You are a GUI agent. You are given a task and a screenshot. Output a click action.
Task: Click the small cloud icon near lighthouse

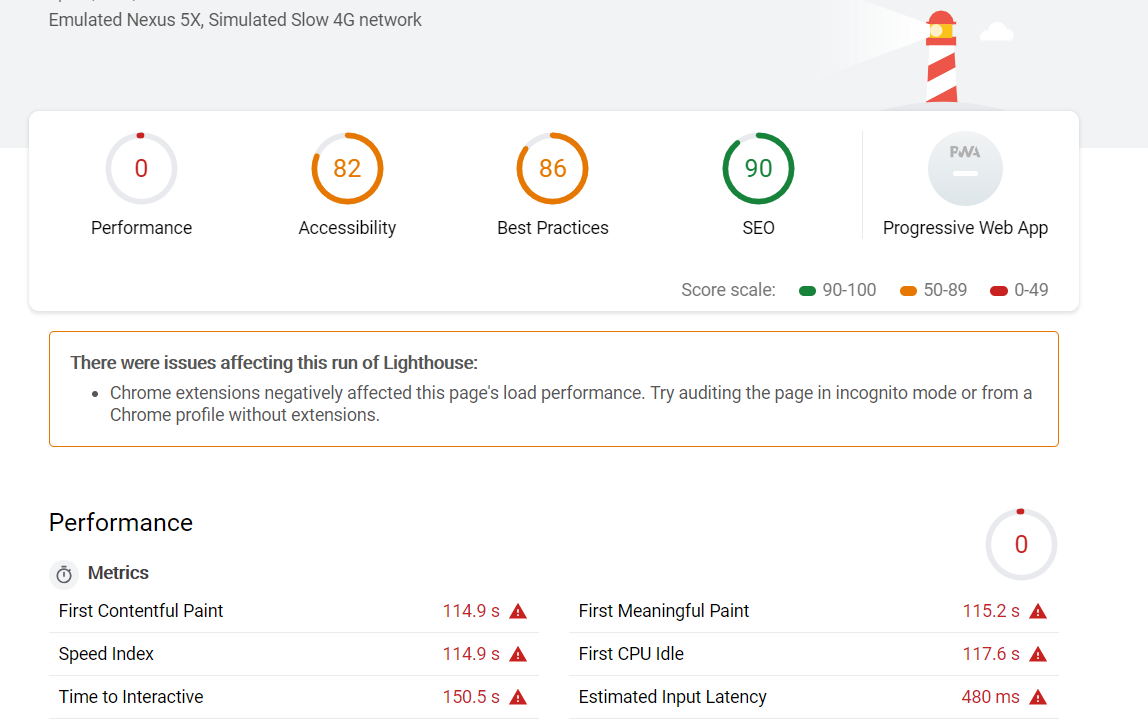coord(996,32)
